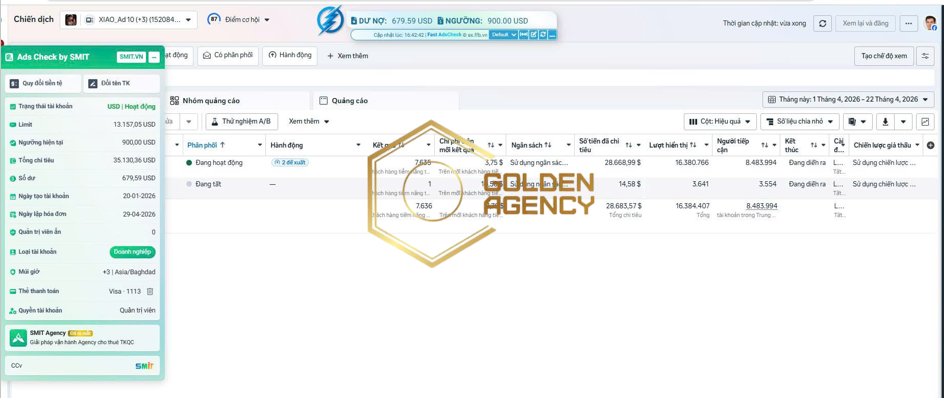Open the 2 đề xuất suggestions badge
Screen dimensions: 944x398
pyautogui.click(x=290, y=163)
